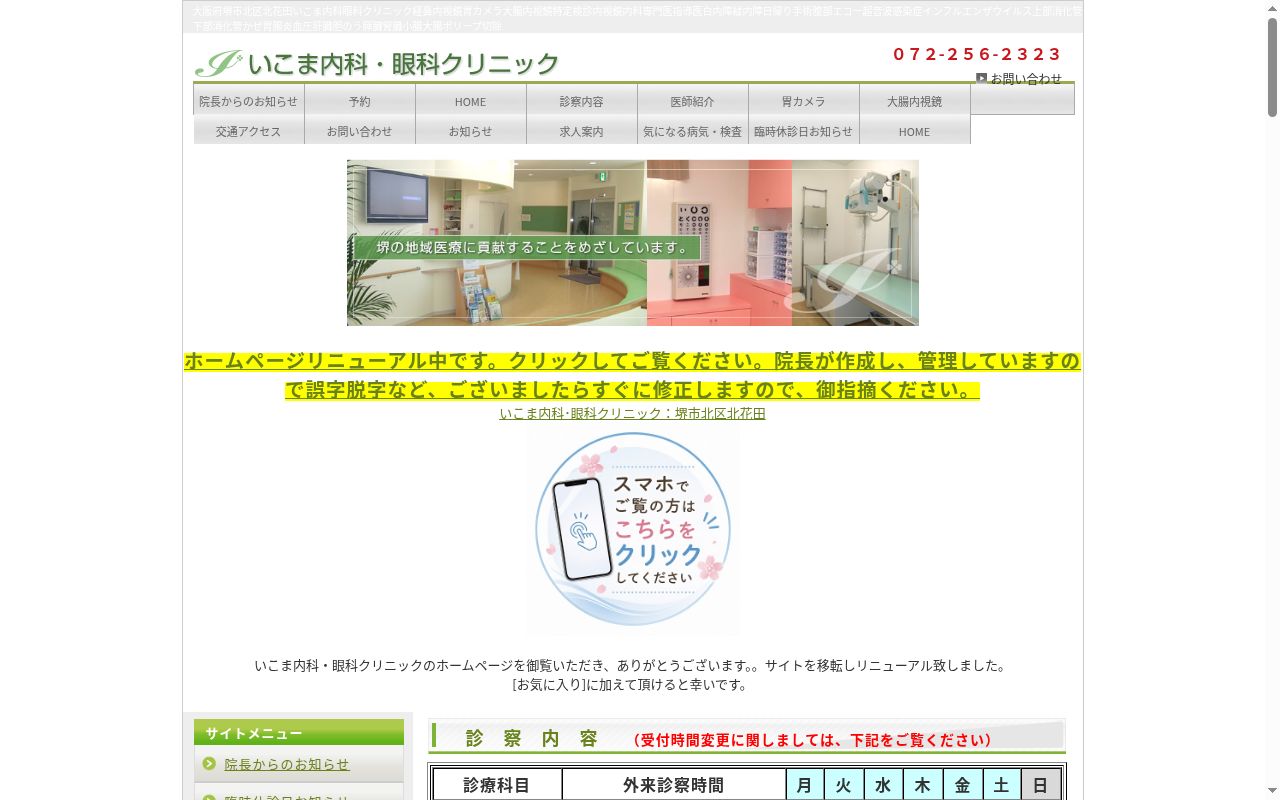
Task: Open the smartphone view circular banner
Action: point(633,531)
